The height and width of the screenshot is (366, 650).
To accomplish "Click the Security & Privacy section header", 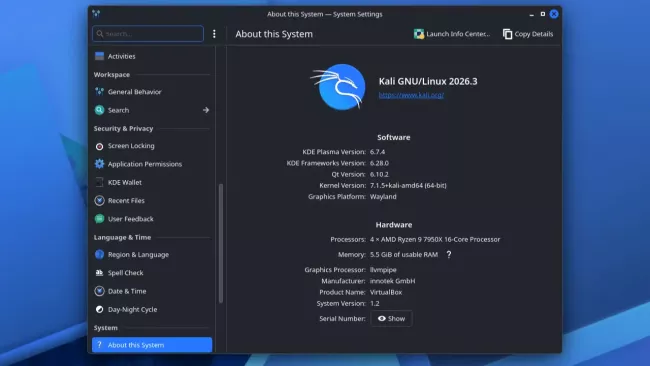I will tap(124, 128).
